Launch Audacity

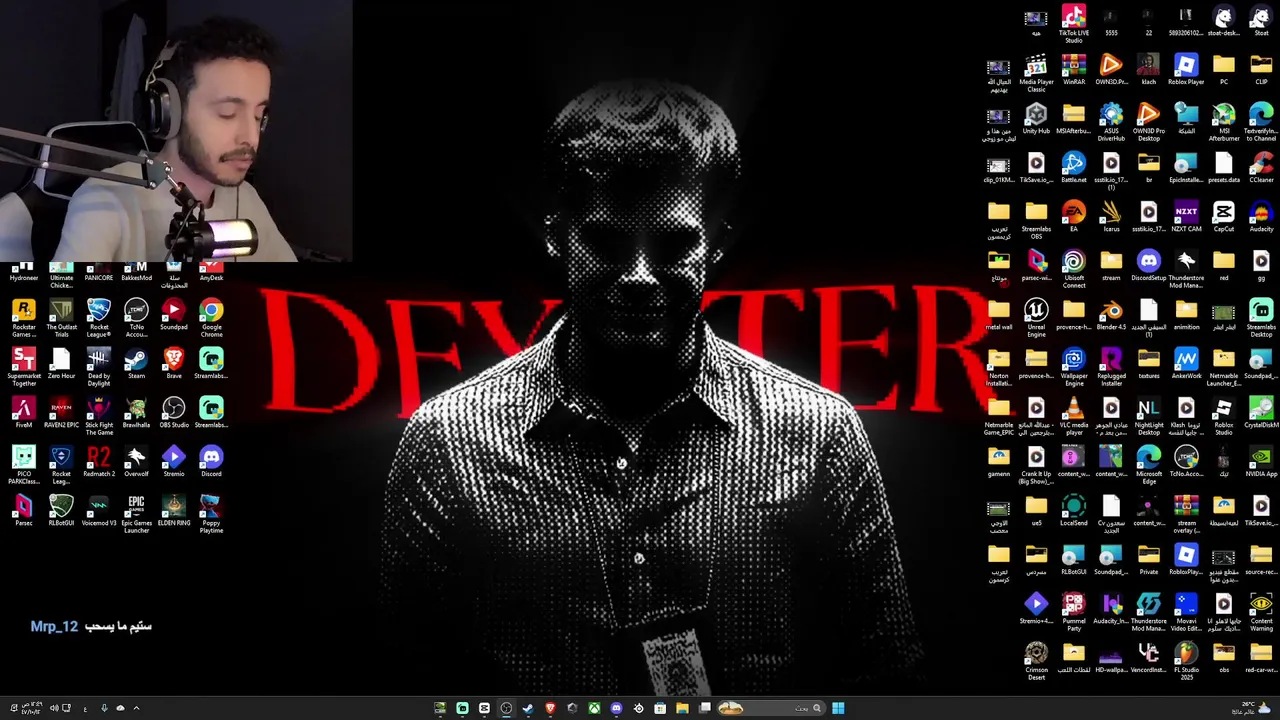coord(1261,216)
